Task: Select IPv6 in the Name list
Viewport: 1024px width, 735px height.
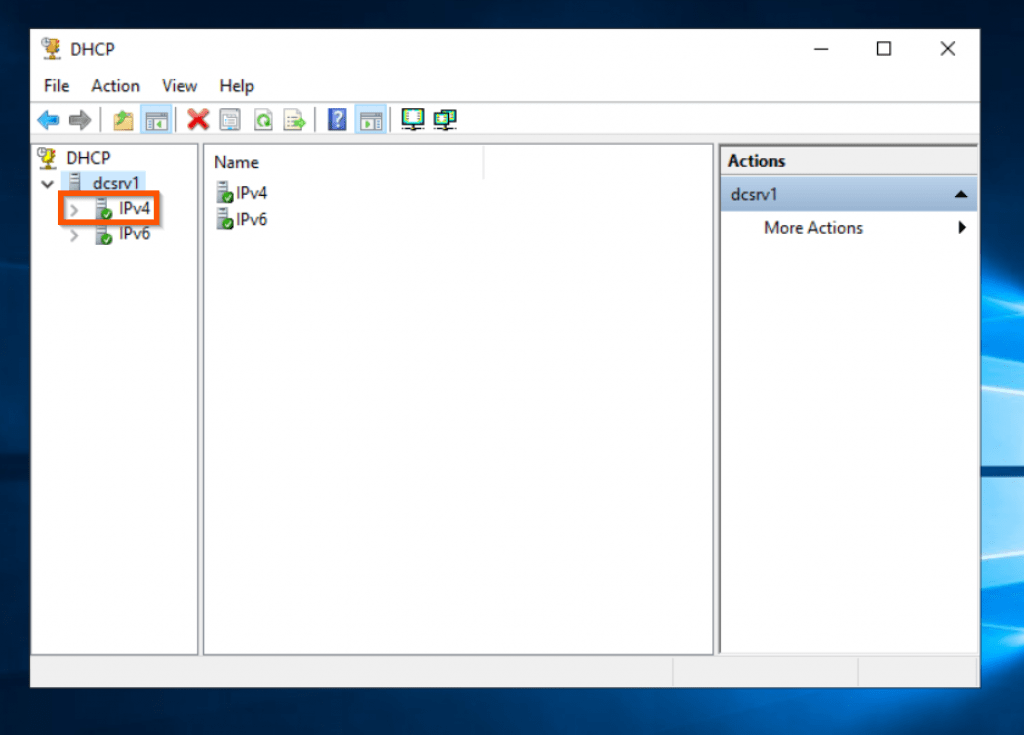Action: point(248,219)
